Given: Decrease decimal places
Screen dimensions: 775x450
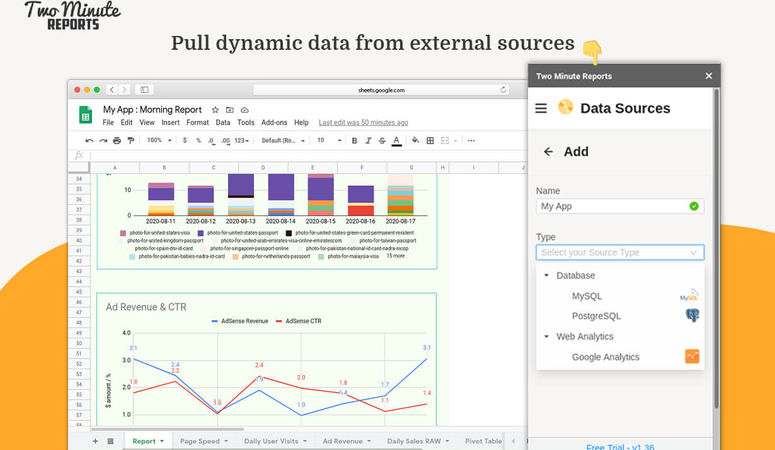Looking at the screenshot, I should (211, 141).
